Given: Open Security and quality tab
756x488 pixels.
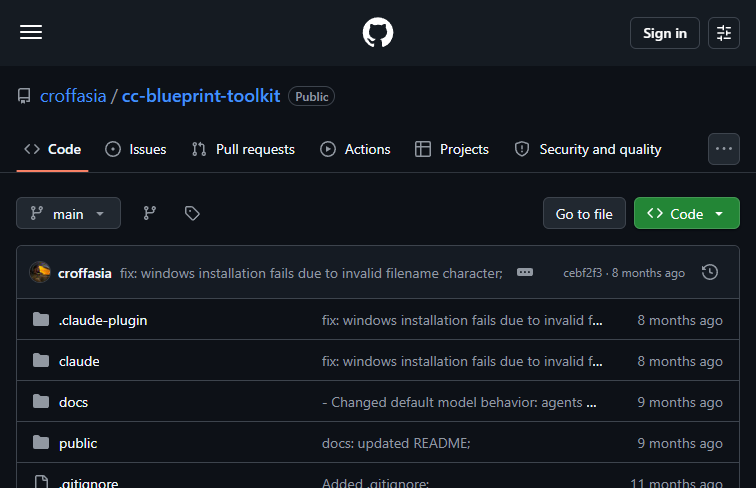Looking at the screenshot, I should [x=588, y=149].
